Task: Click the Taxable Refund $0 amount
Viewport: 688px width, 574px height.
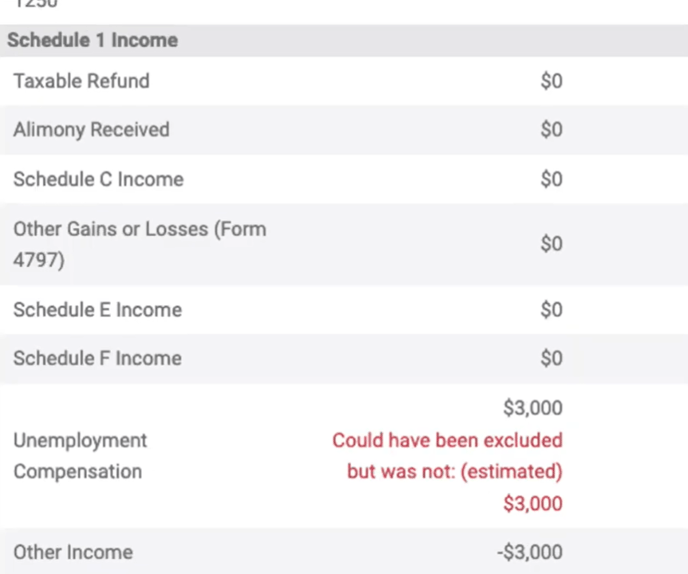Action: coord(552,81)
